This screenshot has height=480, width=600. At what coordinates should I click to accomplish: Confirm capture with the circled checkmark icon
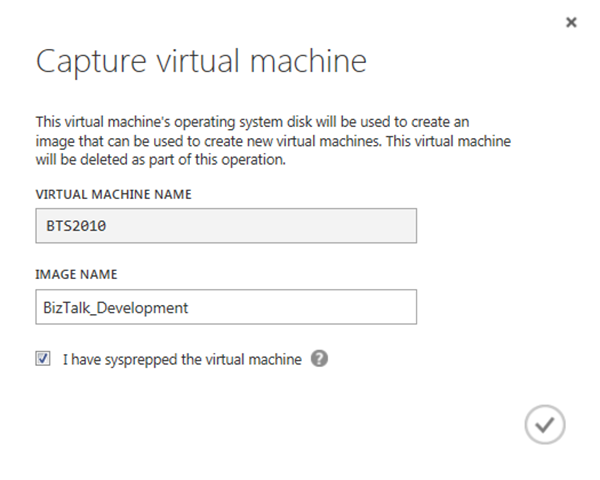545,425
